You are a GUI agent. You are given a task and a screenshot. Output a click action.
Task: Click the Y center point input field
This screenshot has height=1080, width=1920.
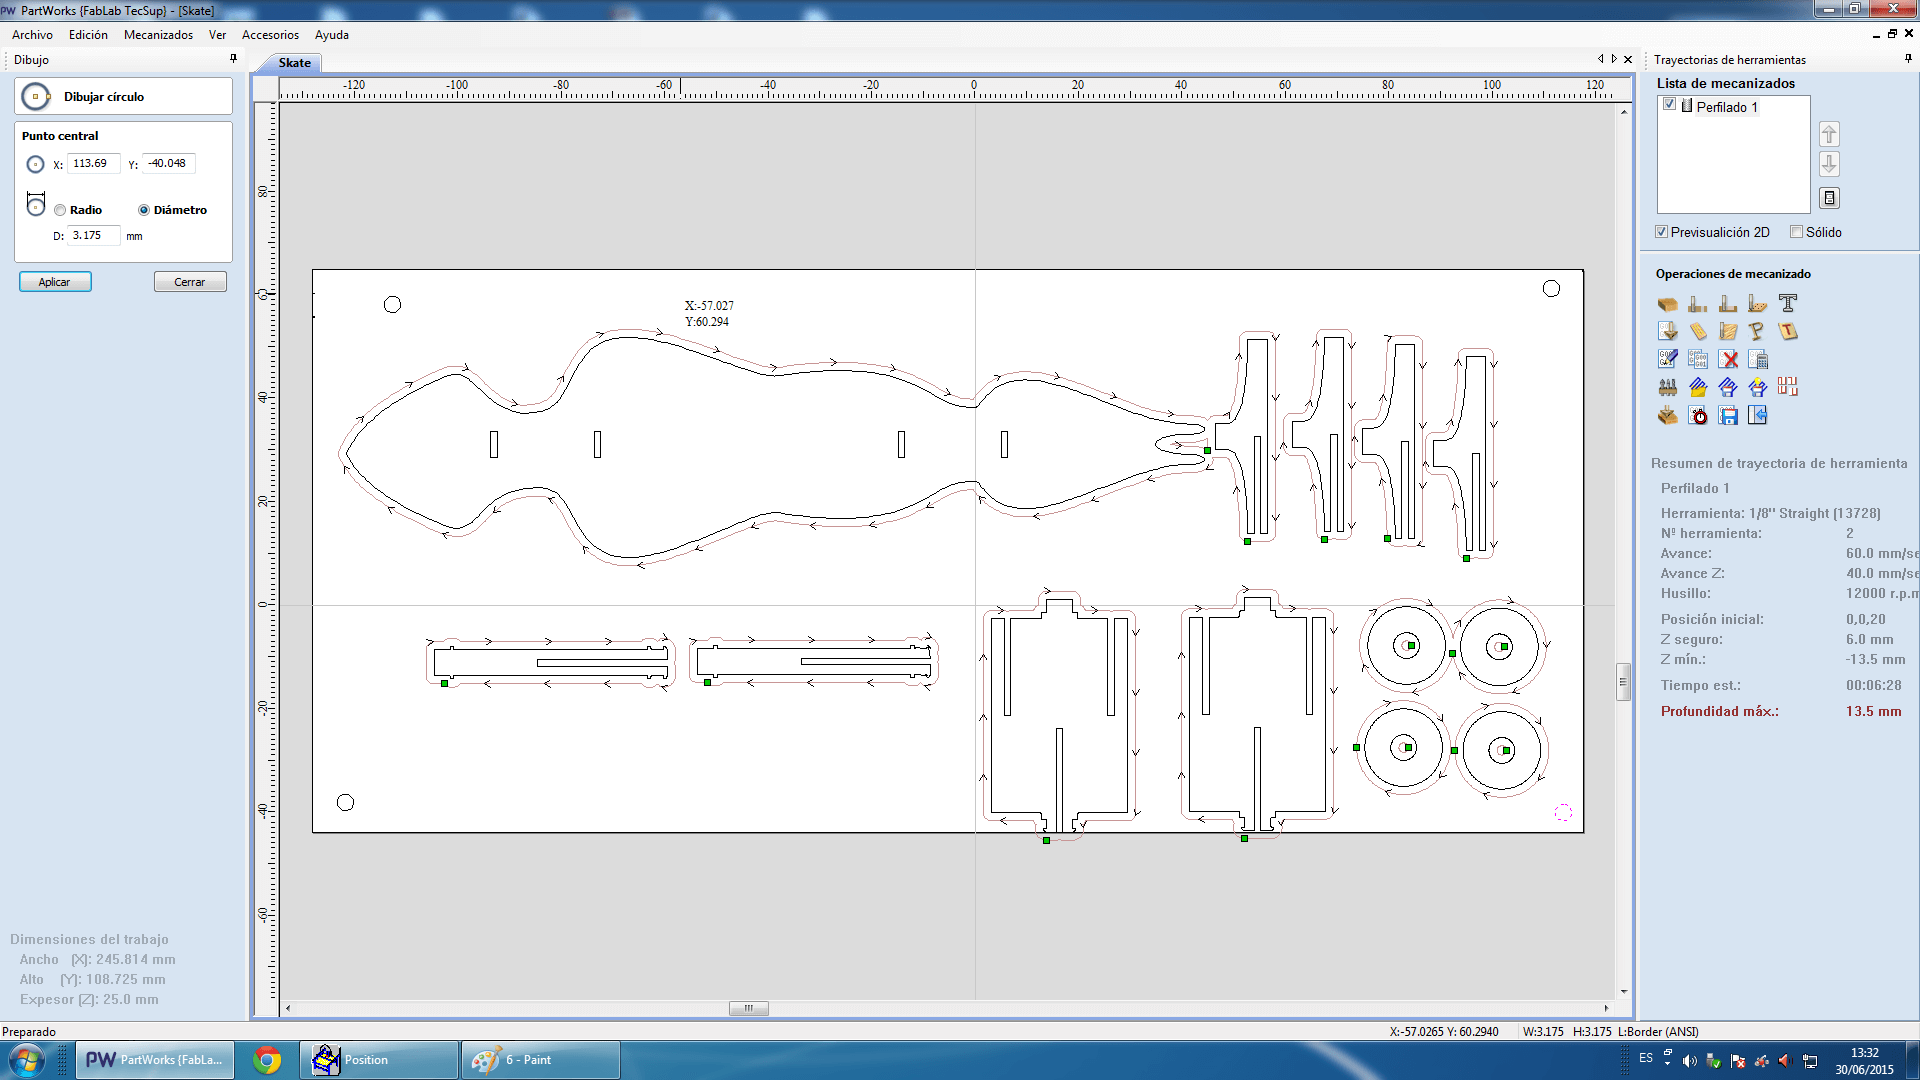pos(169,163)
